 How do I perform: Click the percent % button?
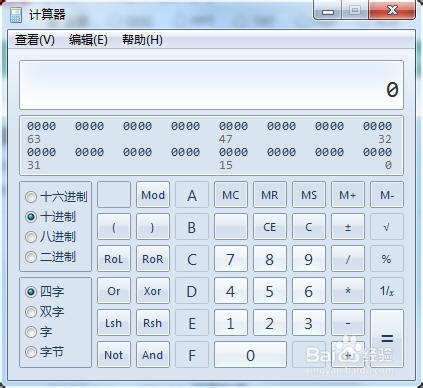(387, 259)
